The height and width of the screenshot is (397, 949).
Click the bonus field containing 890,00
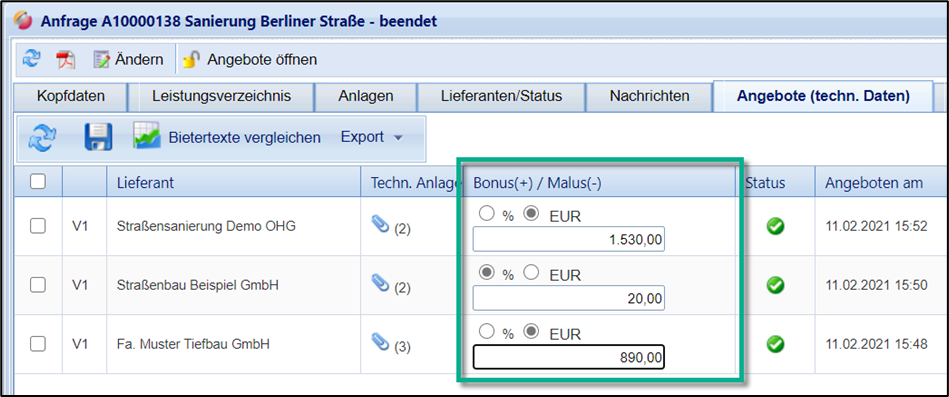(x=569, y=357)
